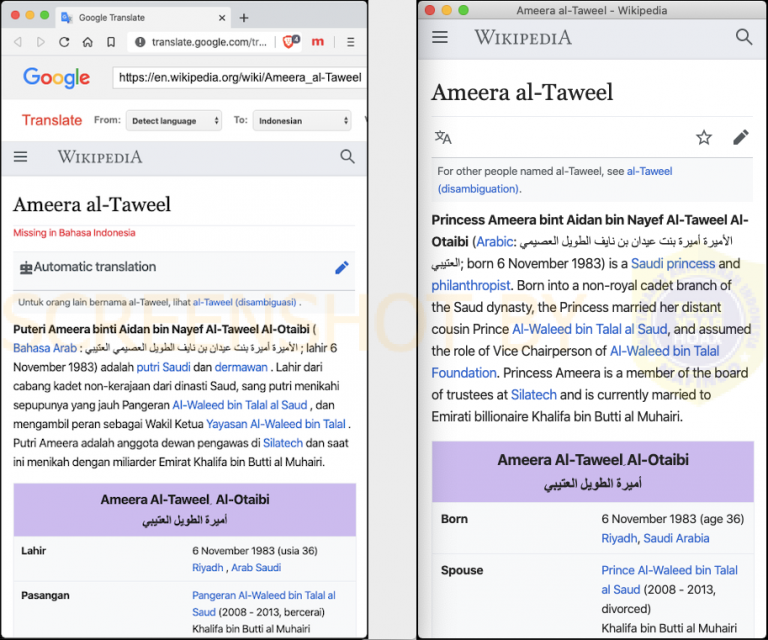The width and height of the screenshot is (768, 640).
Task: Click Wikipedia search icon in translated page
Action: pyautogui.click(x=347, y=157)
